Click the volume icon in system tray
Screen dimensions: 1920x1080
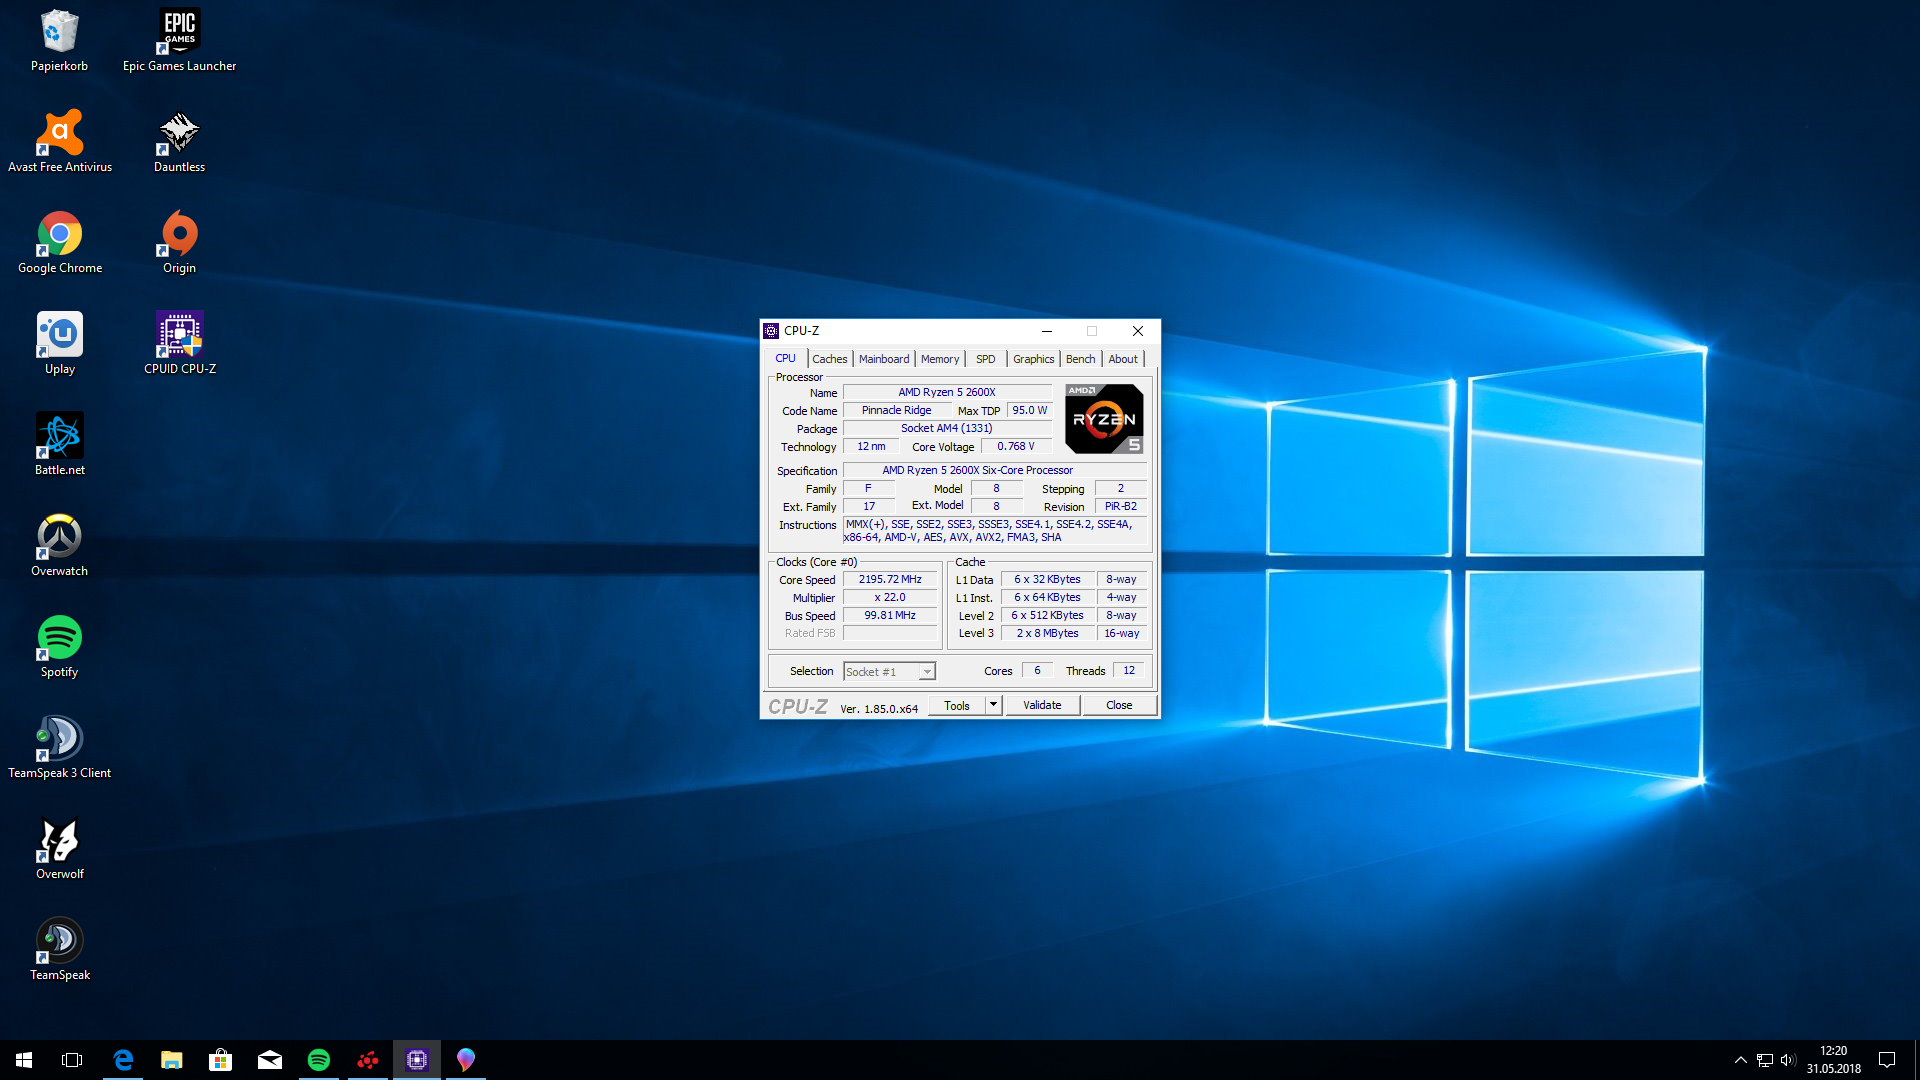click(x=1788, y=1060)
